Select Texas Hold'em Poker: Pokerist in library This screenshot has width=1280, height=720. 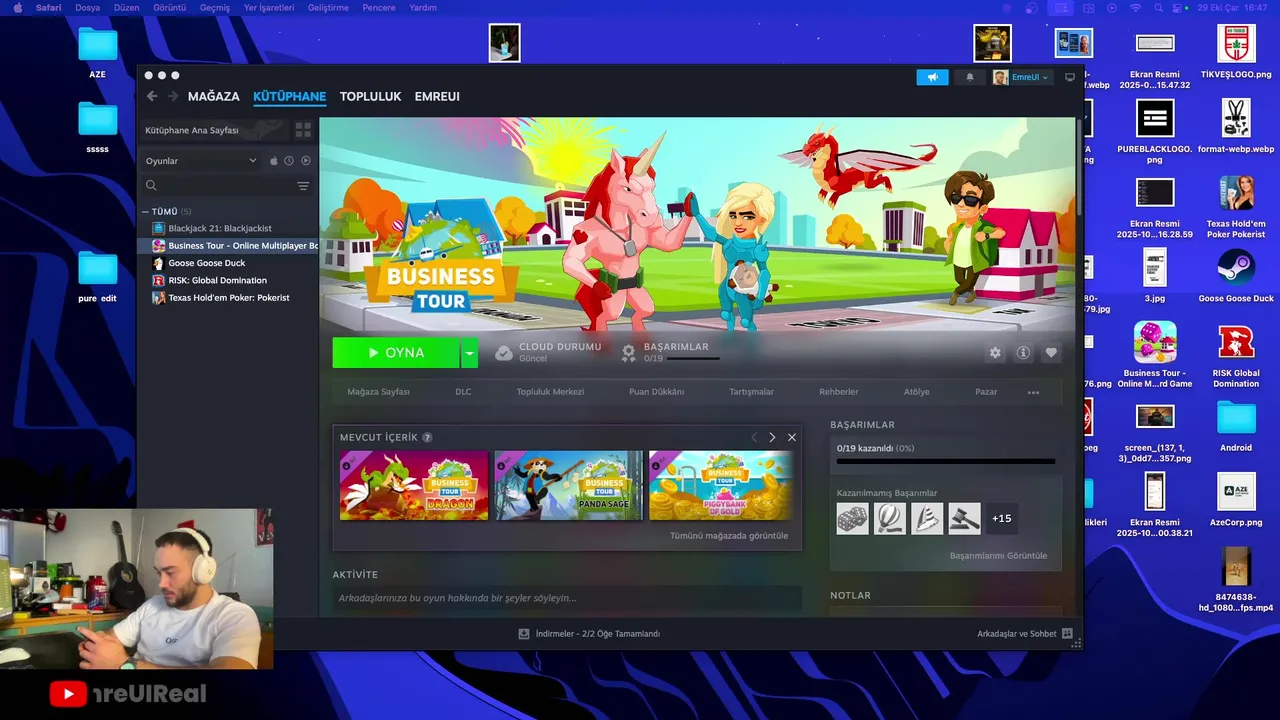[x=228, y=297]
